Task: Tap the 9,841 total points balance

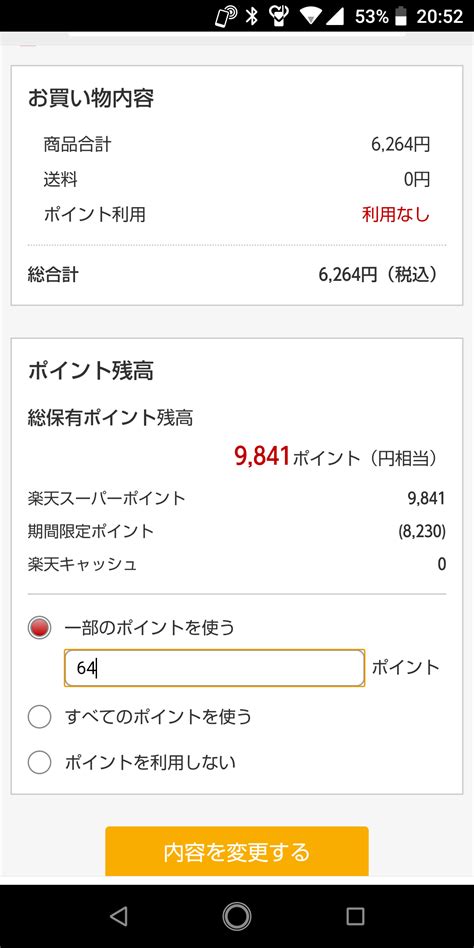Action: 262,456
